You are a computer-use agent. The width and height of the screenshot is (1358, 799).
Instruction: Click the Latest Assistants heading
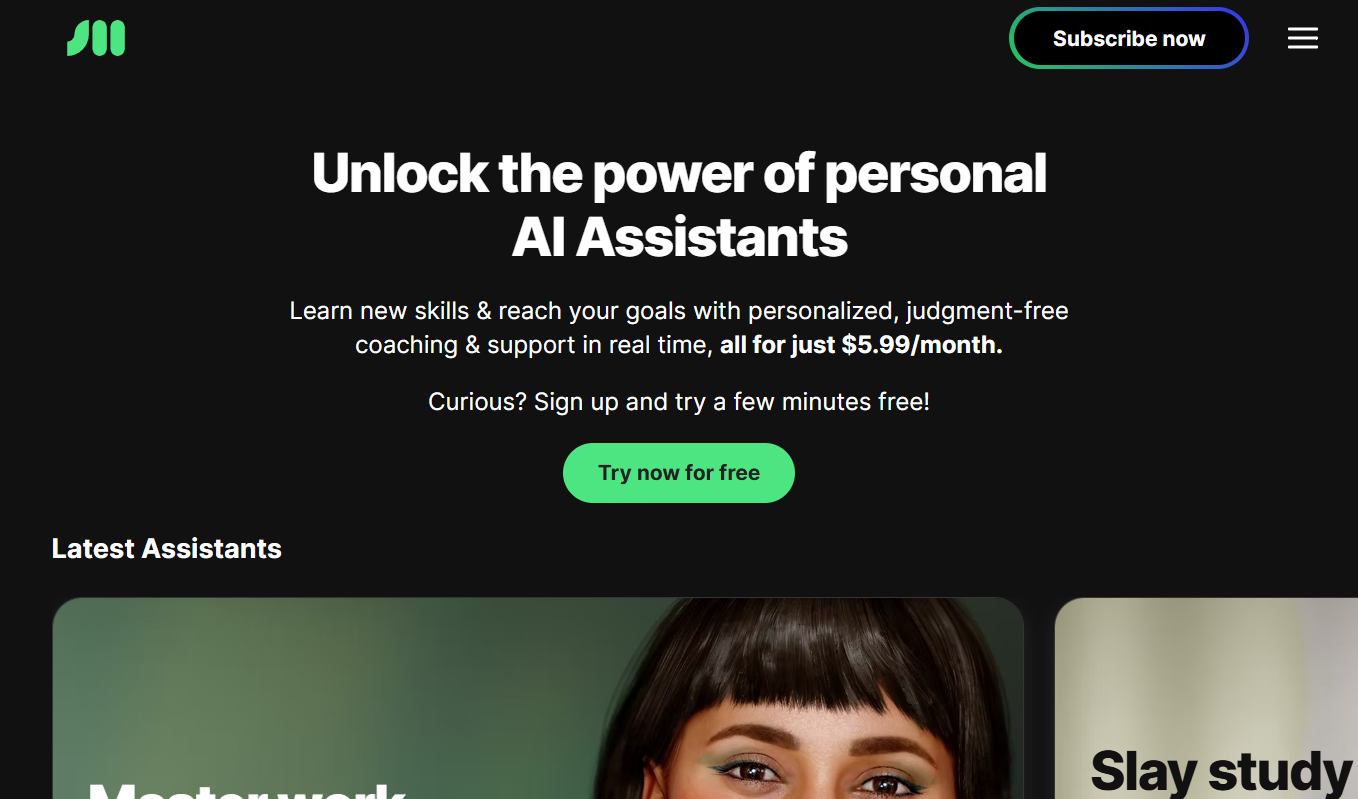pyautogui.click(x=167, y=548)
